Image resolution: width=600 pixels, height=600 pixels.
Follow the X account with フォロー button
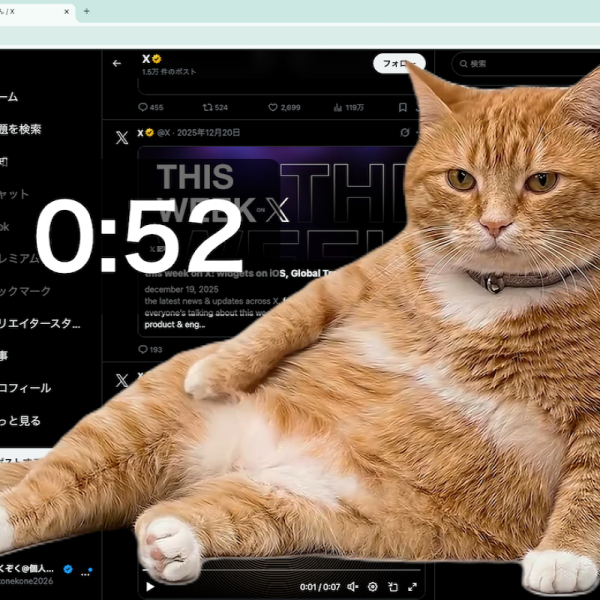pos(399,63)
